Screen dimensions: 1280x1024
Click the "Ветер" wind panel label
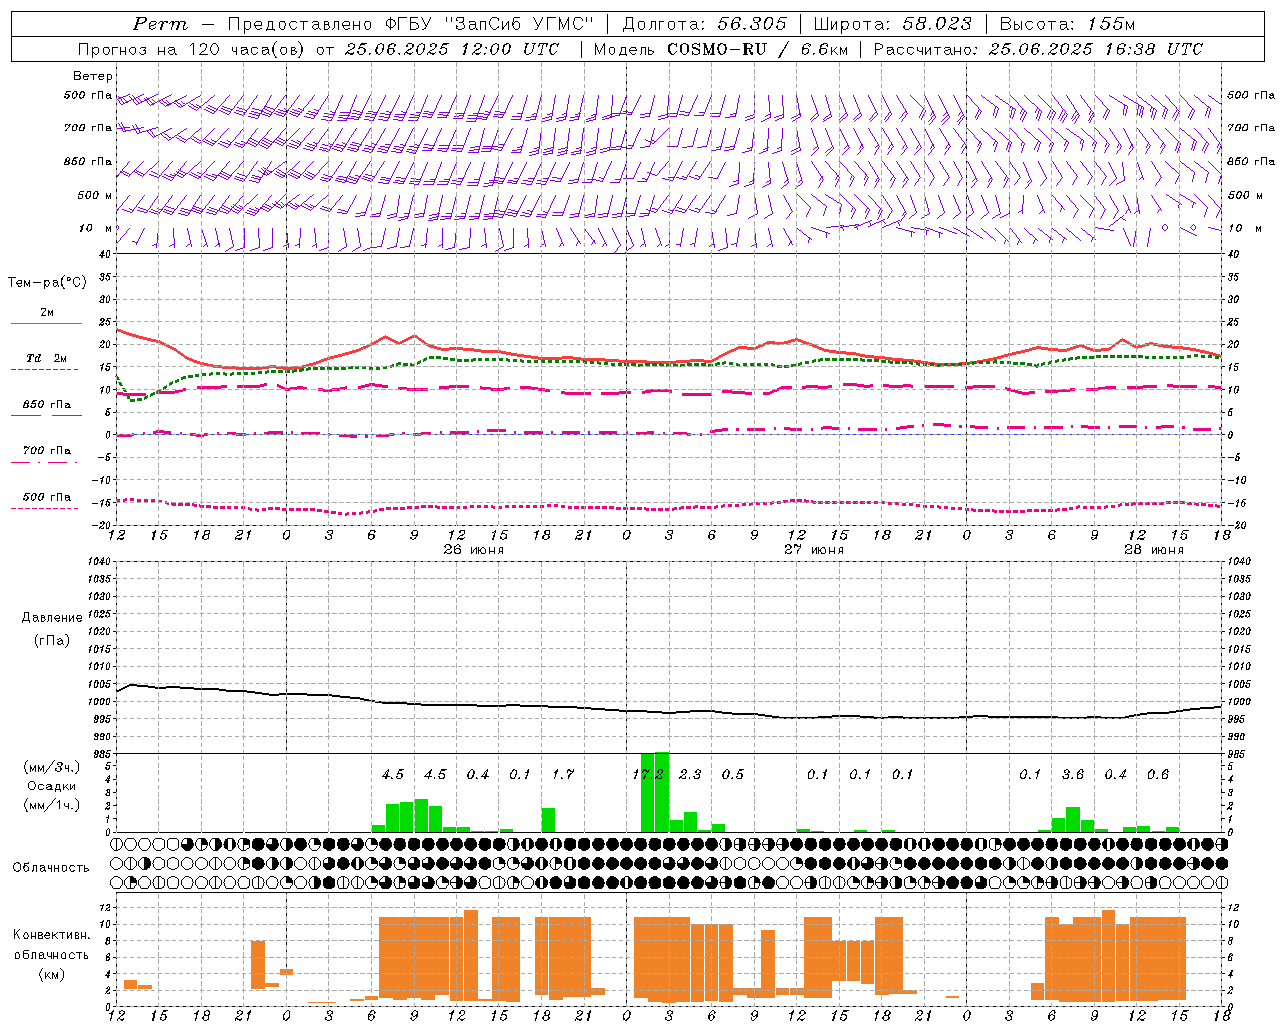pos(92,76)
